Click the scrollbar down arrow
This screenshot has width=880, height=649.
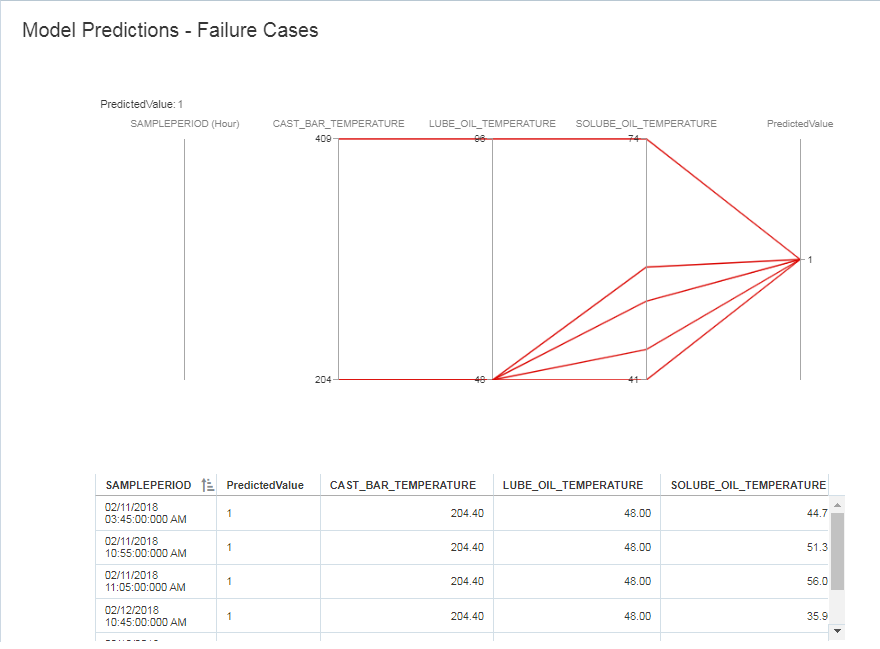tap(836, 630)
